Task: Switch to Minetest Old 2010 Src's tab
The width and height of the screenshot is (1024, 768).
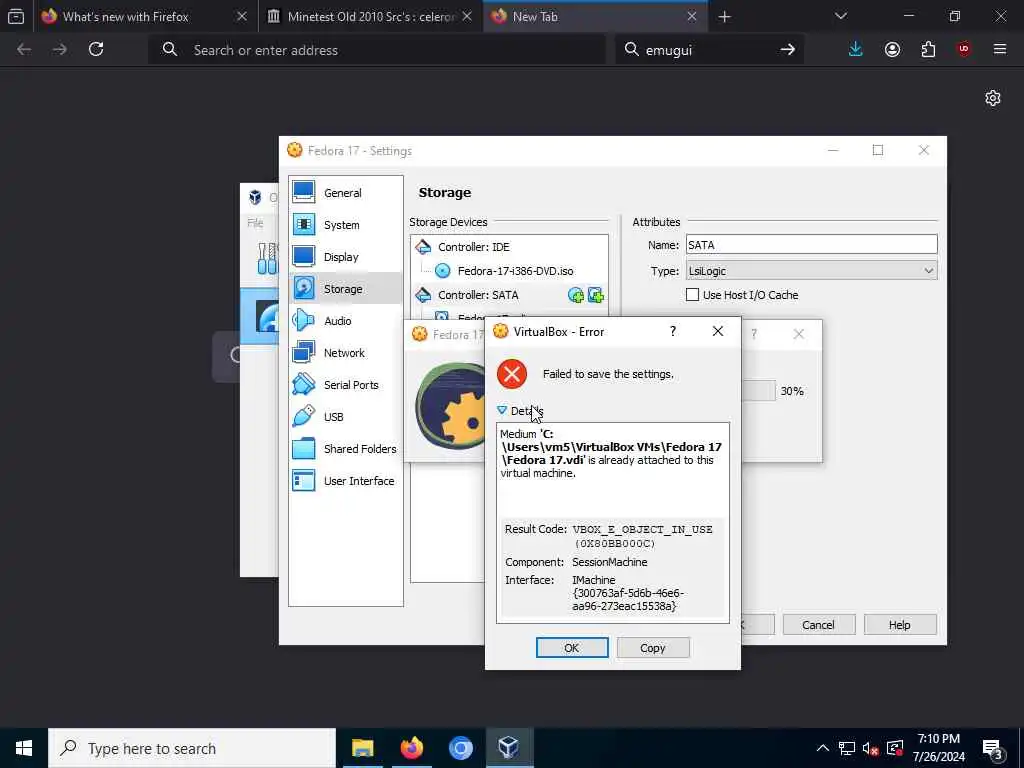Action: [371, 17]
